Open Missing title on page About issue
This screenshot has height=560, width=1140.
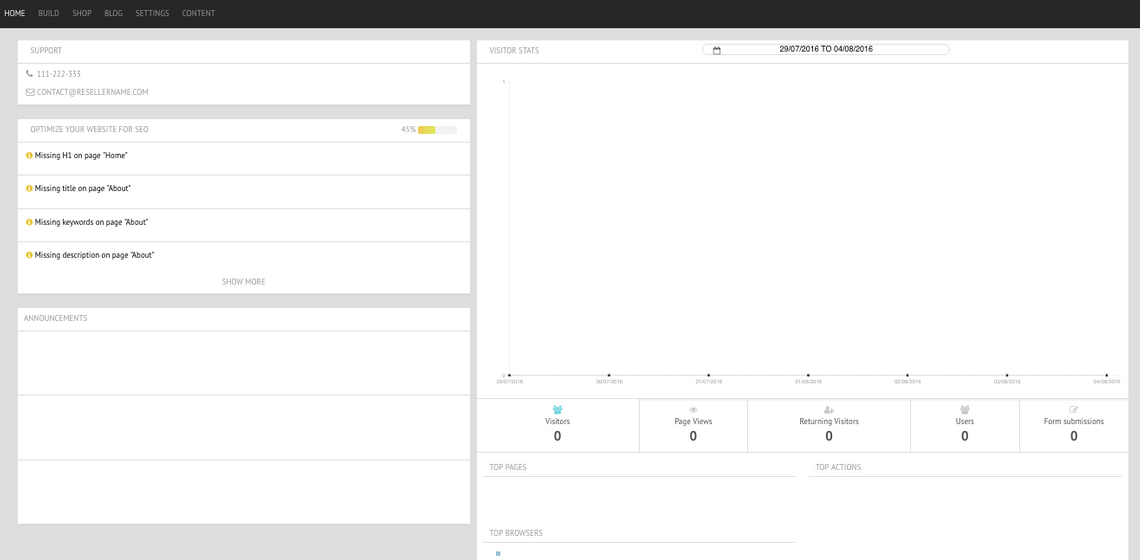coord(82,189)
